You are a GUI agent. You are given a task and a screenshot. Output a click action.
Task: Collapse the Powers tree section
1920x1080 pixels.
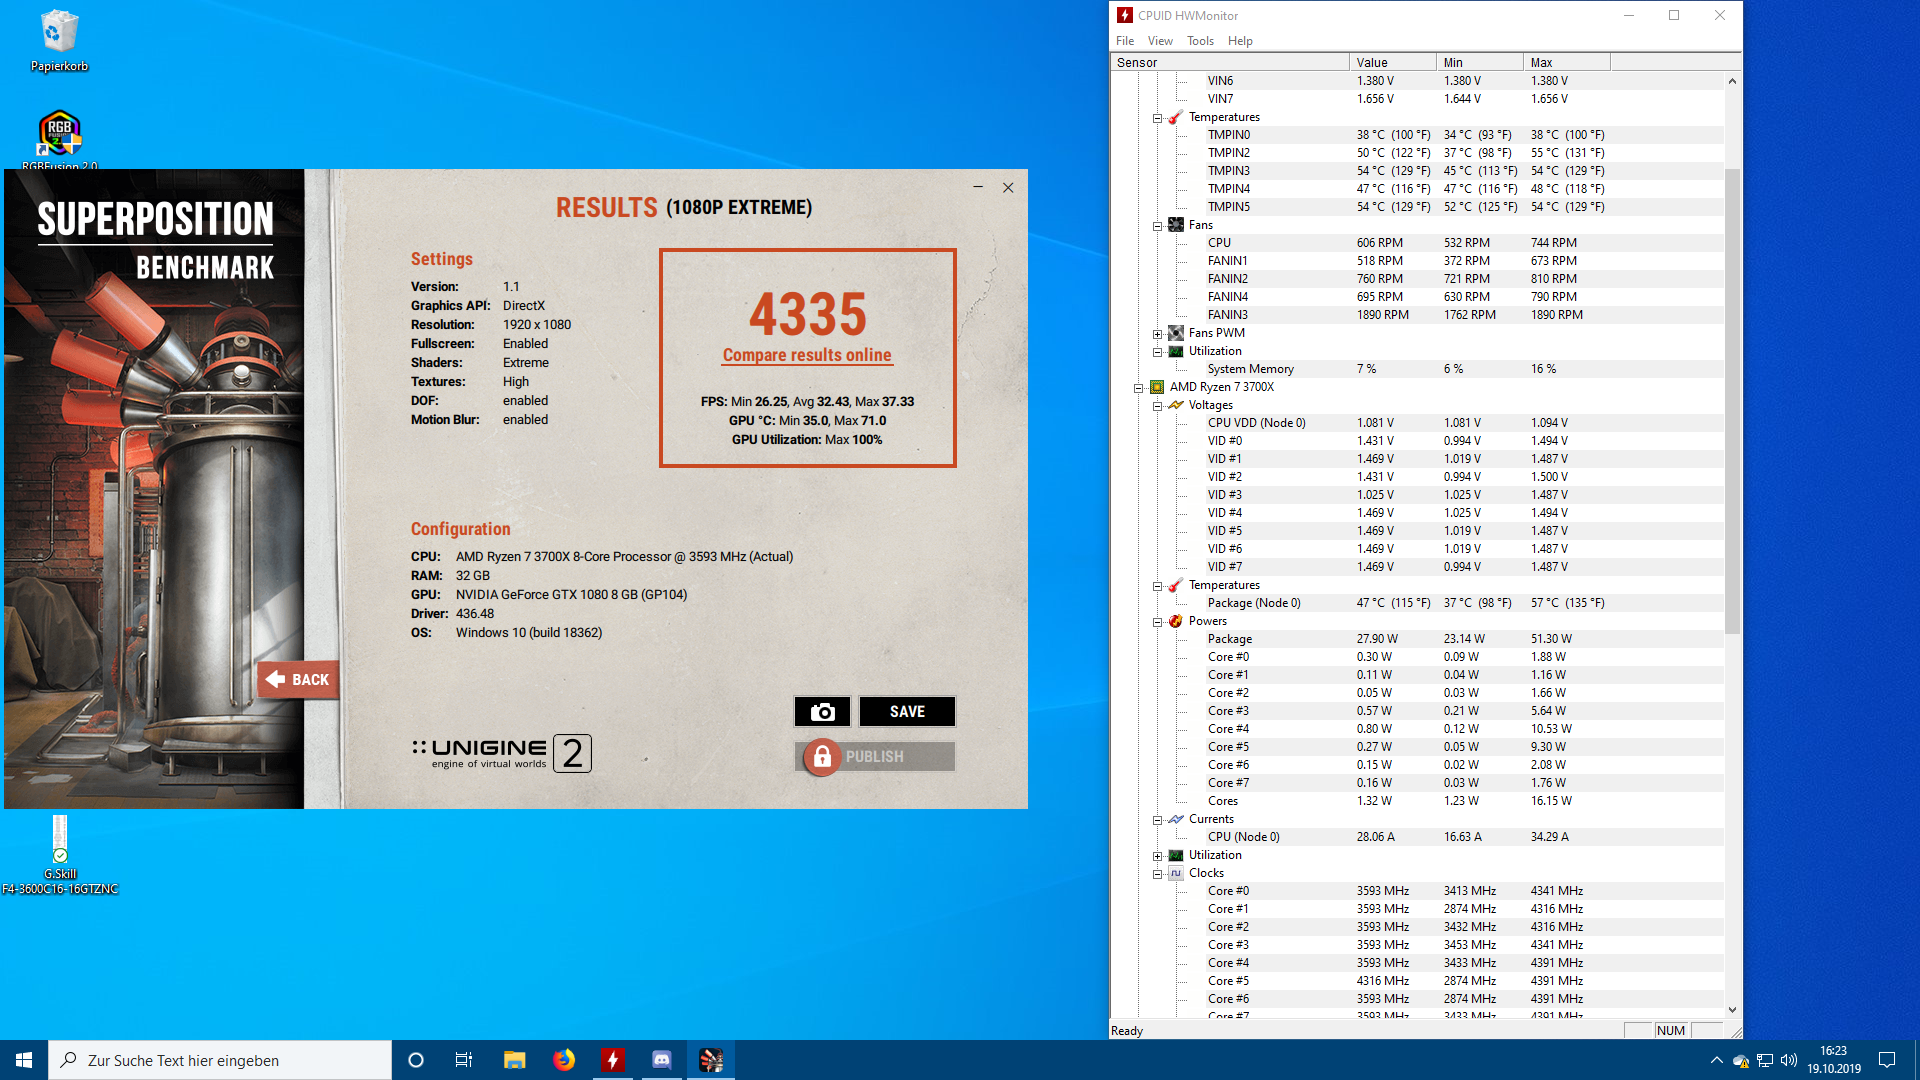(x=1157, y=622)
